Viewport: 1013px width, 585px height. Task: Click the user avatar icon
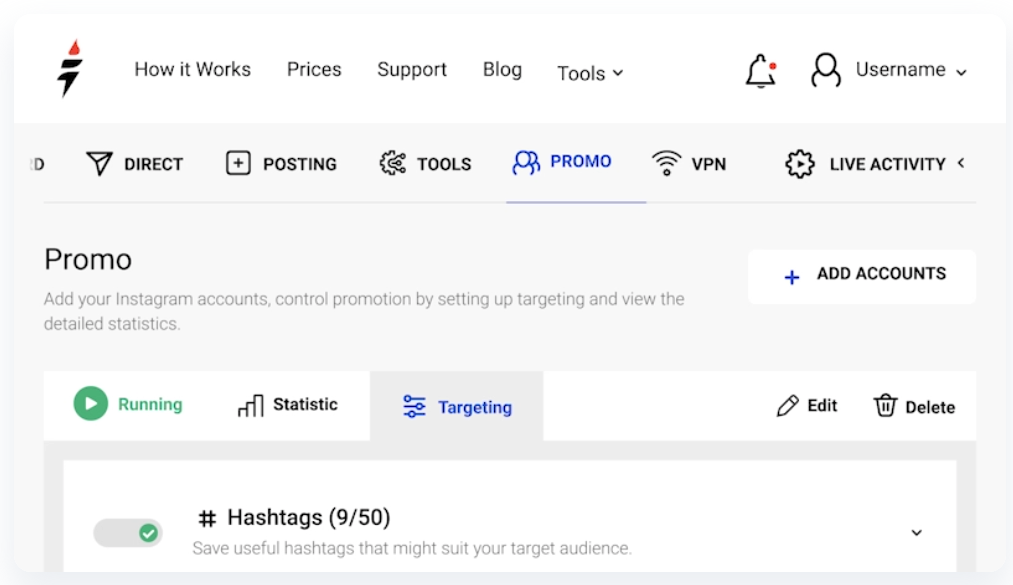coord(826,70)
